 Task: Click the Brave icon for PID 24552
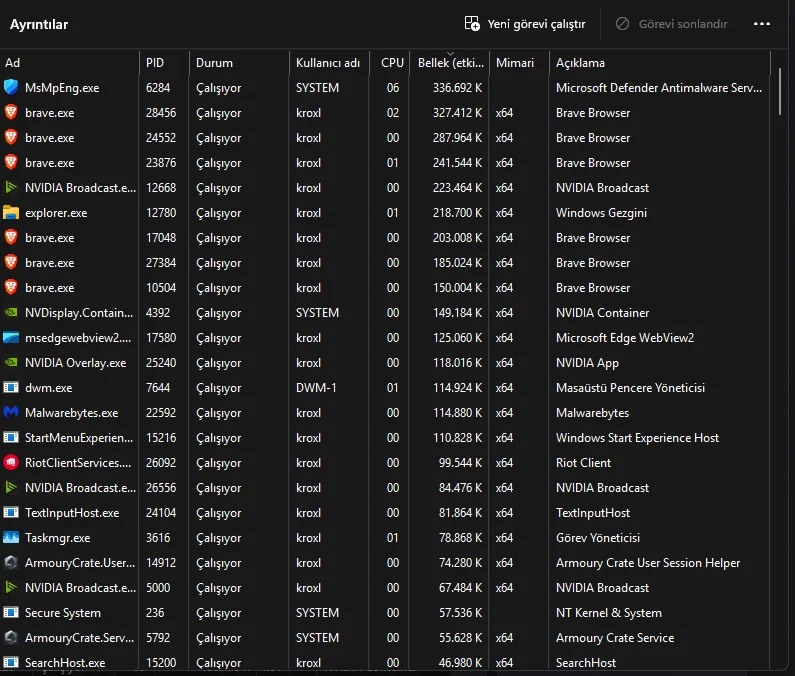[x=11, y=137]
